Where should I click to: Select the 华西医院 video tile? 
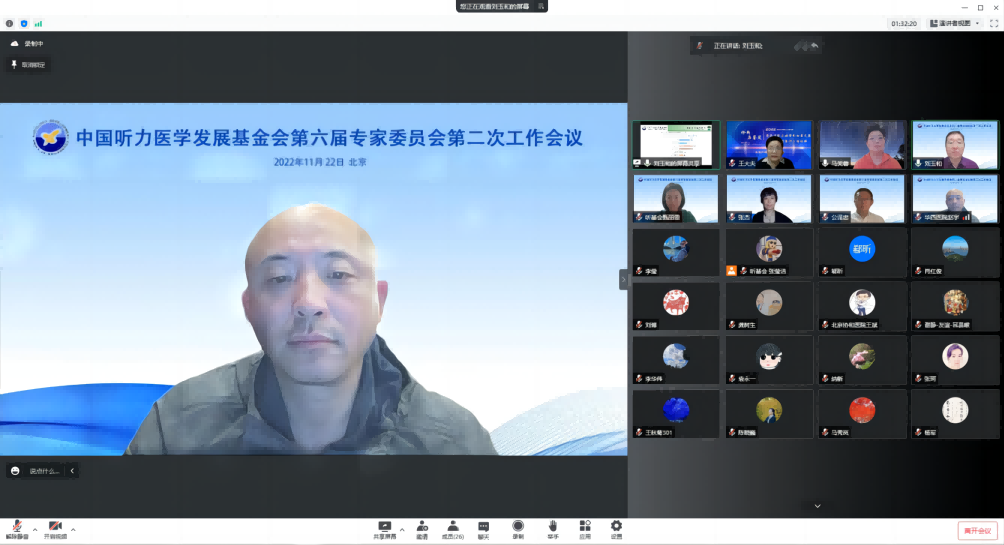pos(955,199)
